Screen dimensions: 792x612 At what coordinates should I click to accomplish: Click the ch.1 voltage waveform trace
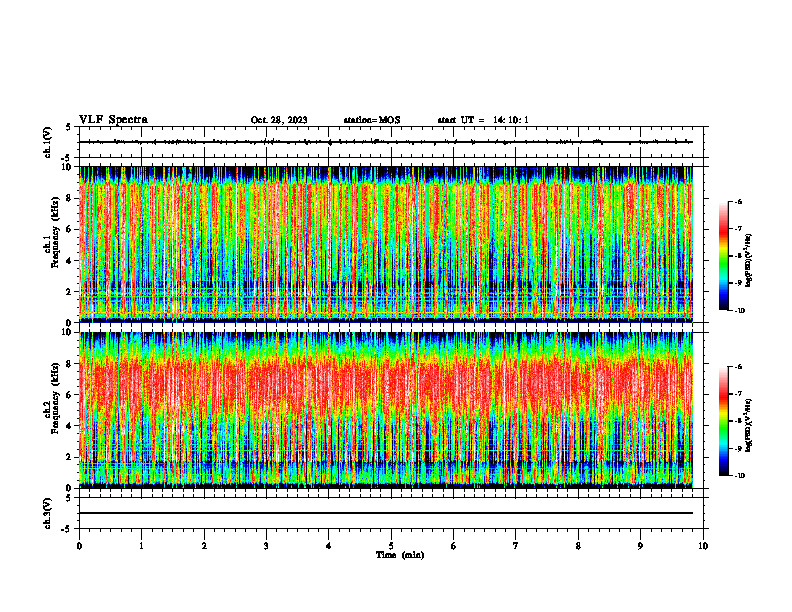coord(386,142)
